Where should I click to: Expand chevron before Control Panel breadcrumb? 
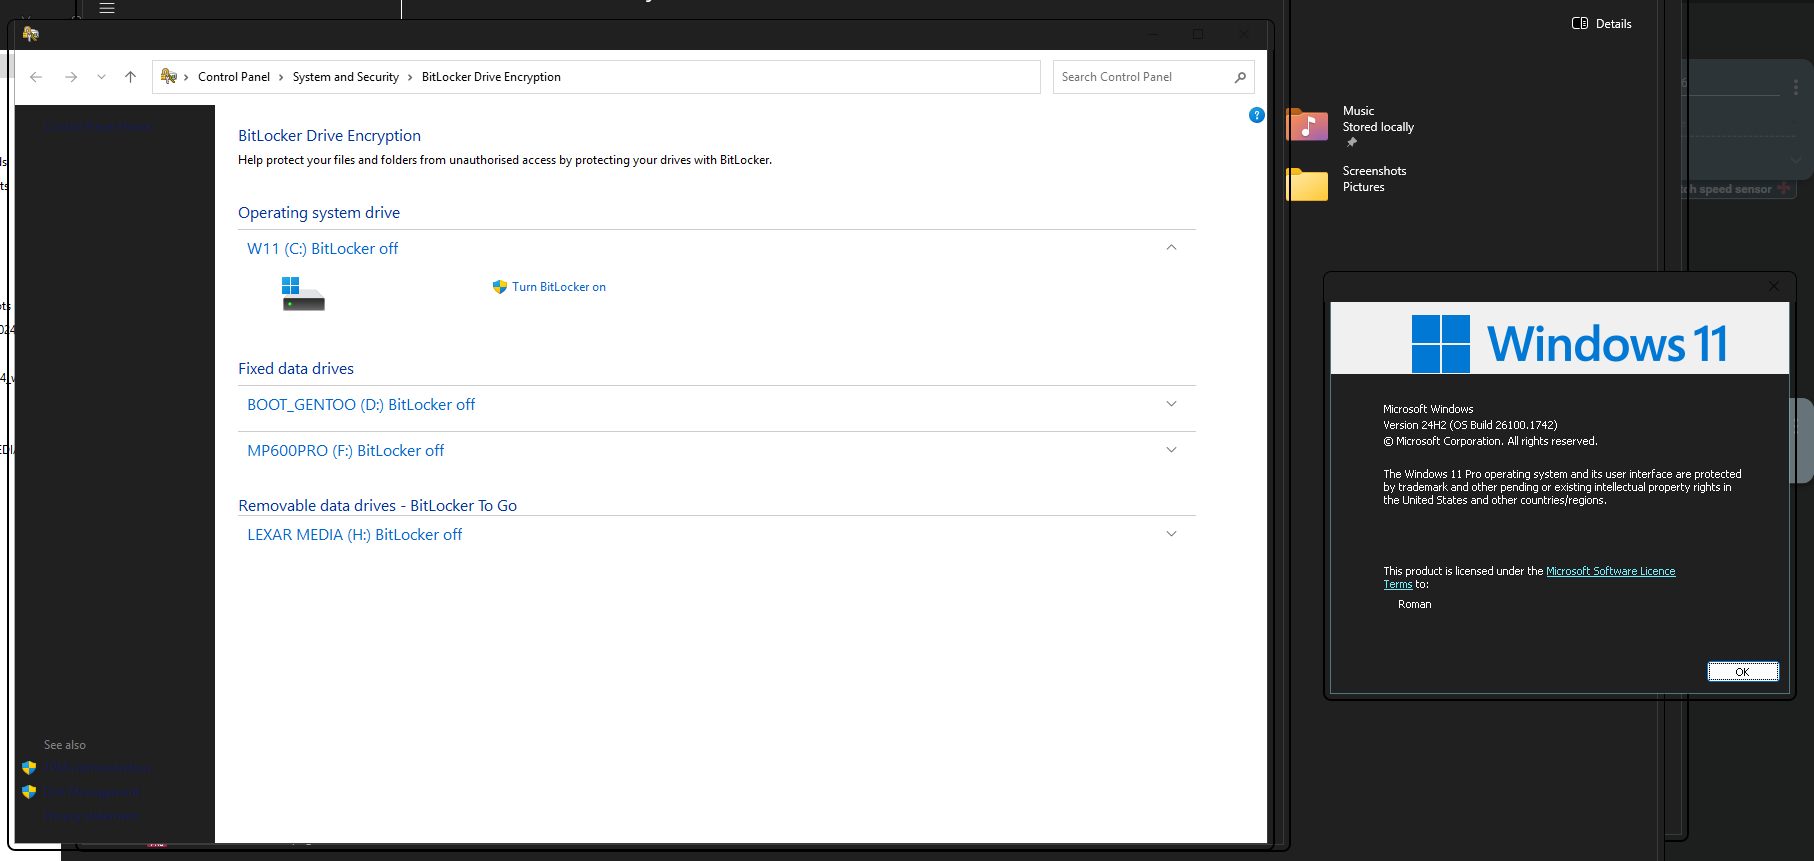click(186, 77)
